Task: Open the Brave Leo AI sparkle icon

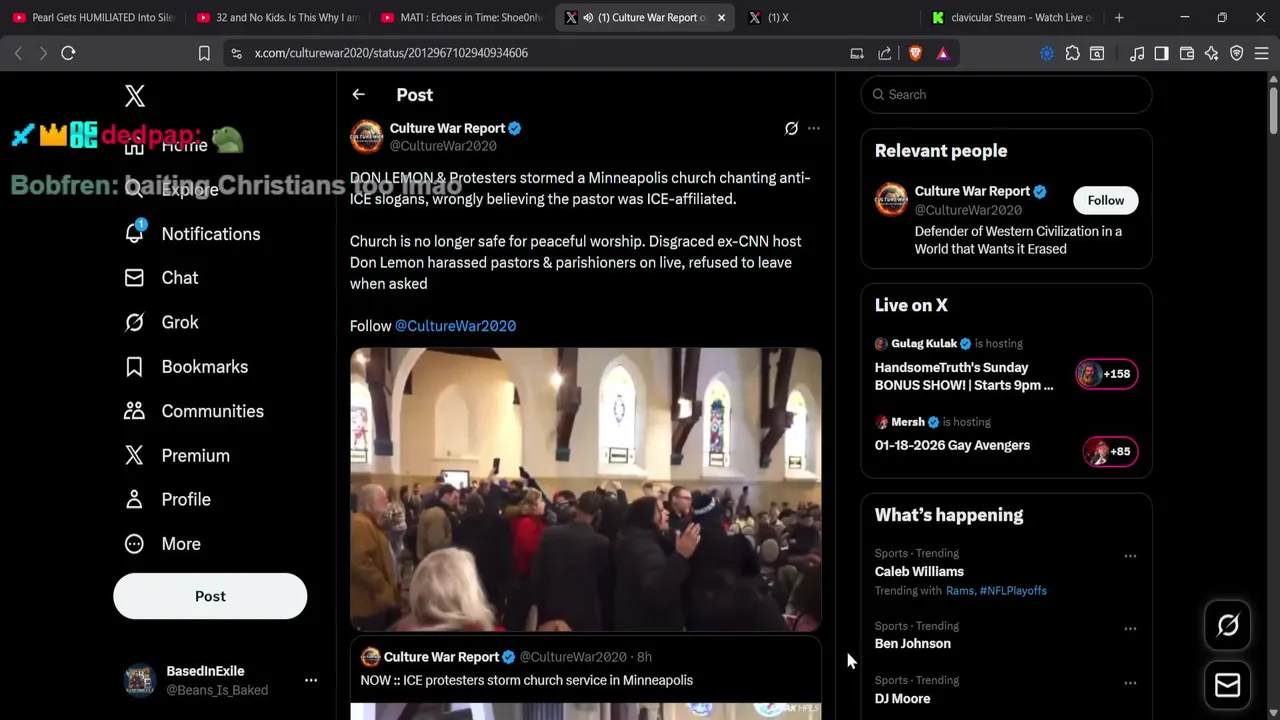Action: 1211,53
